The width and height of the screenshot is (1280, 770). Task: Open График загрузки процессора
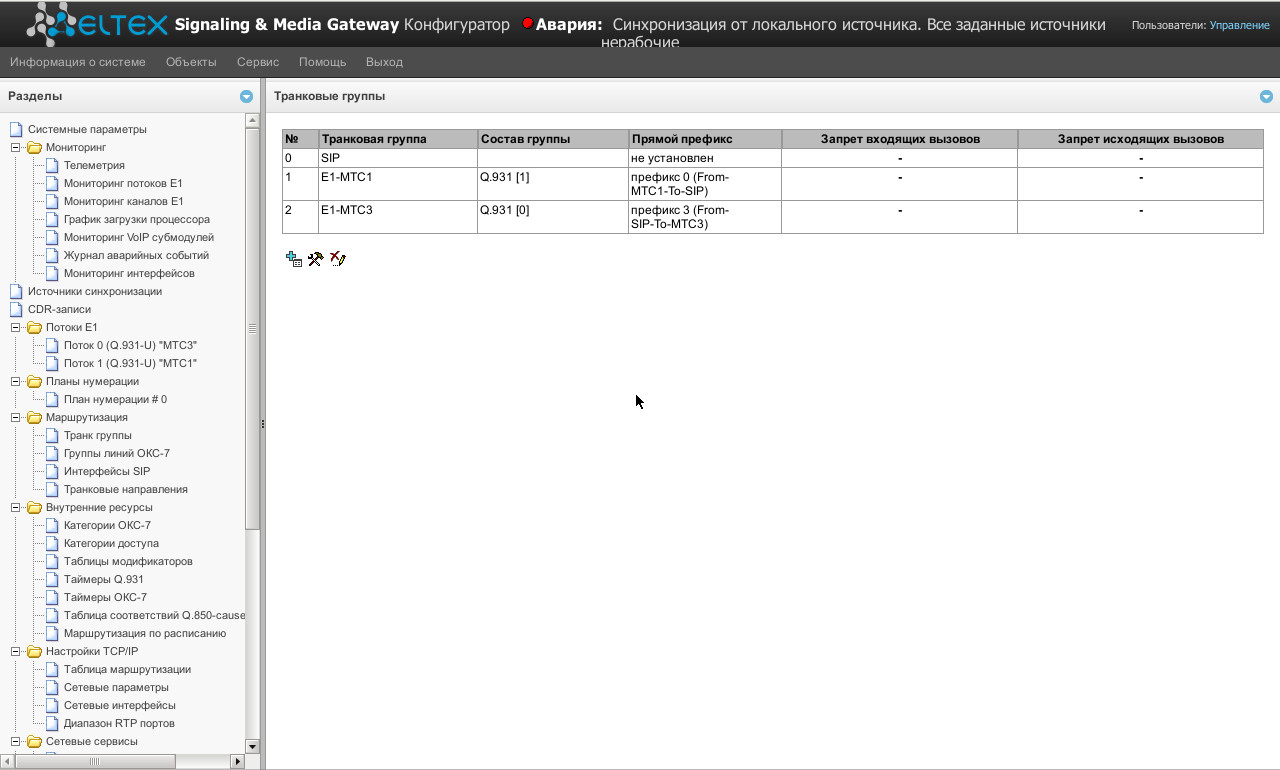point(137,219)
